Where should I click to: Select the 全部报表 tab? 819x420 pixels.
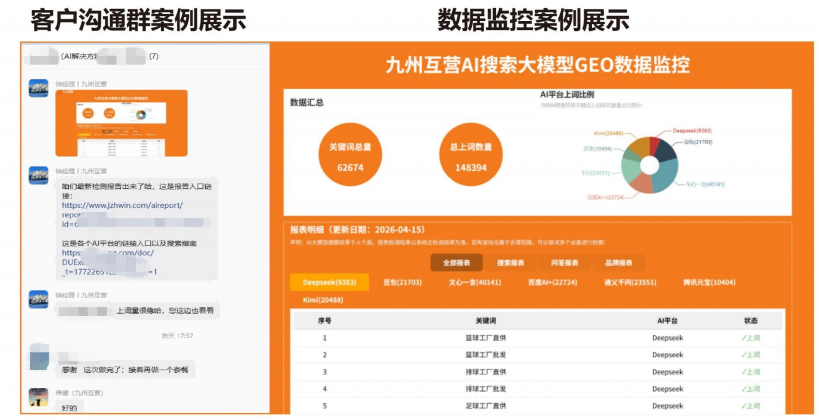pos(457,263)
